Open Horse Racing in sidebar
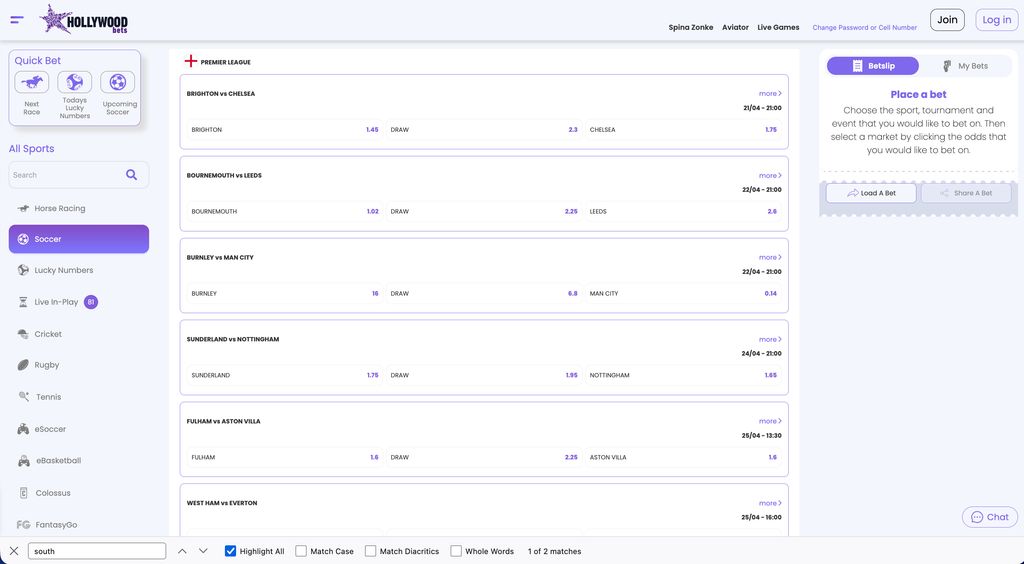1024x564 pixels. click(x=78, y=208)
